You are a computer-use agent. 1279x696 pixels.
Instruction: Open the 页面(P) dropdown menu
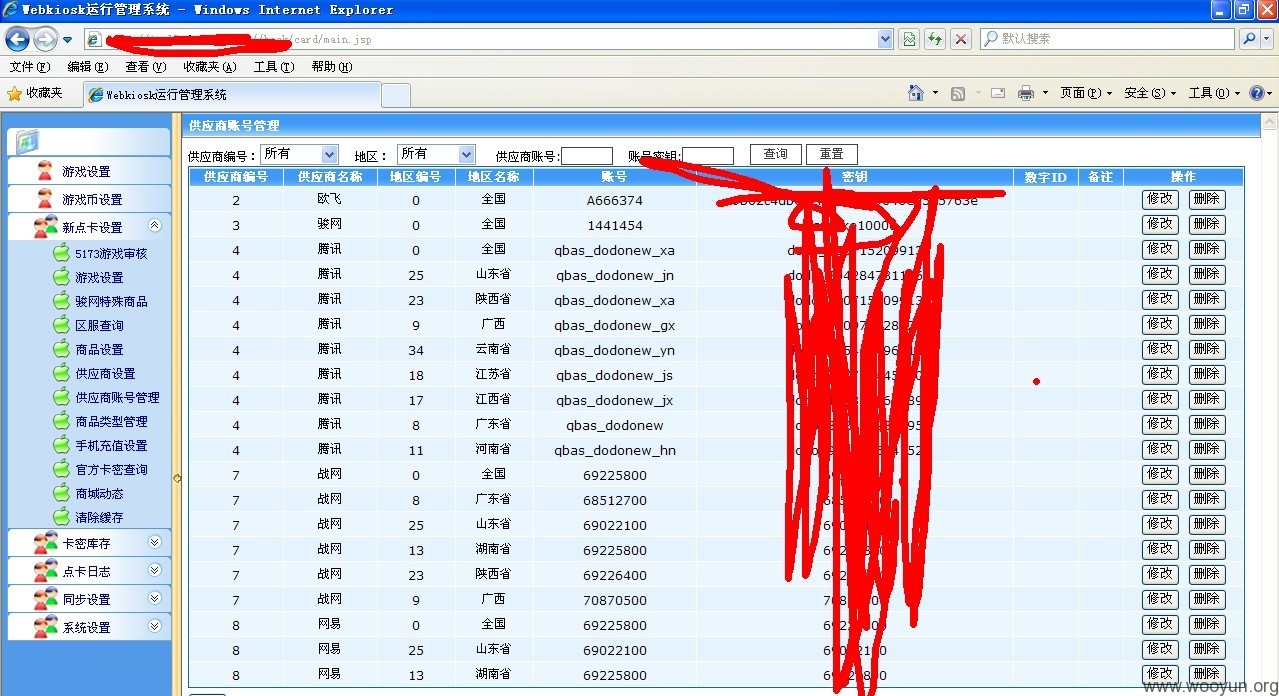pyautogui.click(x=1086, y=93)
